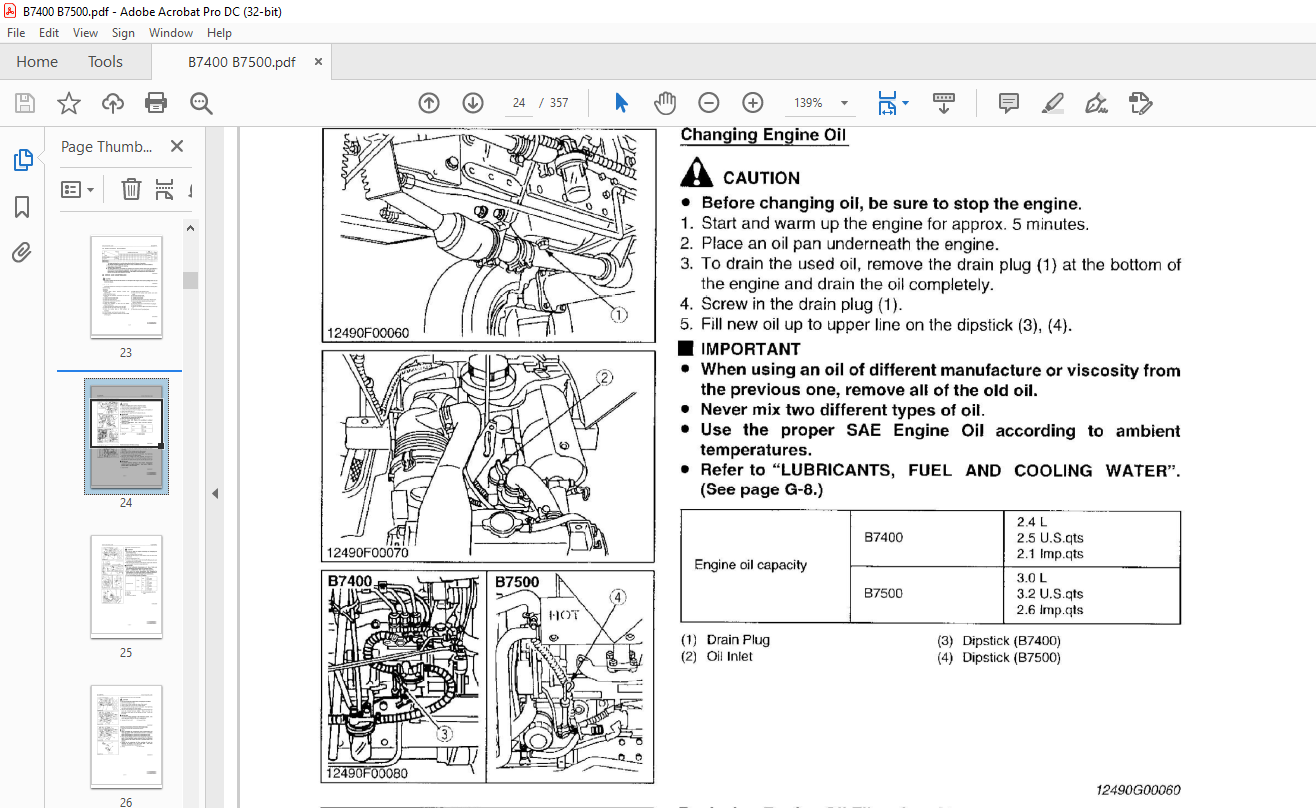Click the "3.0 L" capacity value
This screenshot has width=1316, height=808.
(x=1032, y=578)
